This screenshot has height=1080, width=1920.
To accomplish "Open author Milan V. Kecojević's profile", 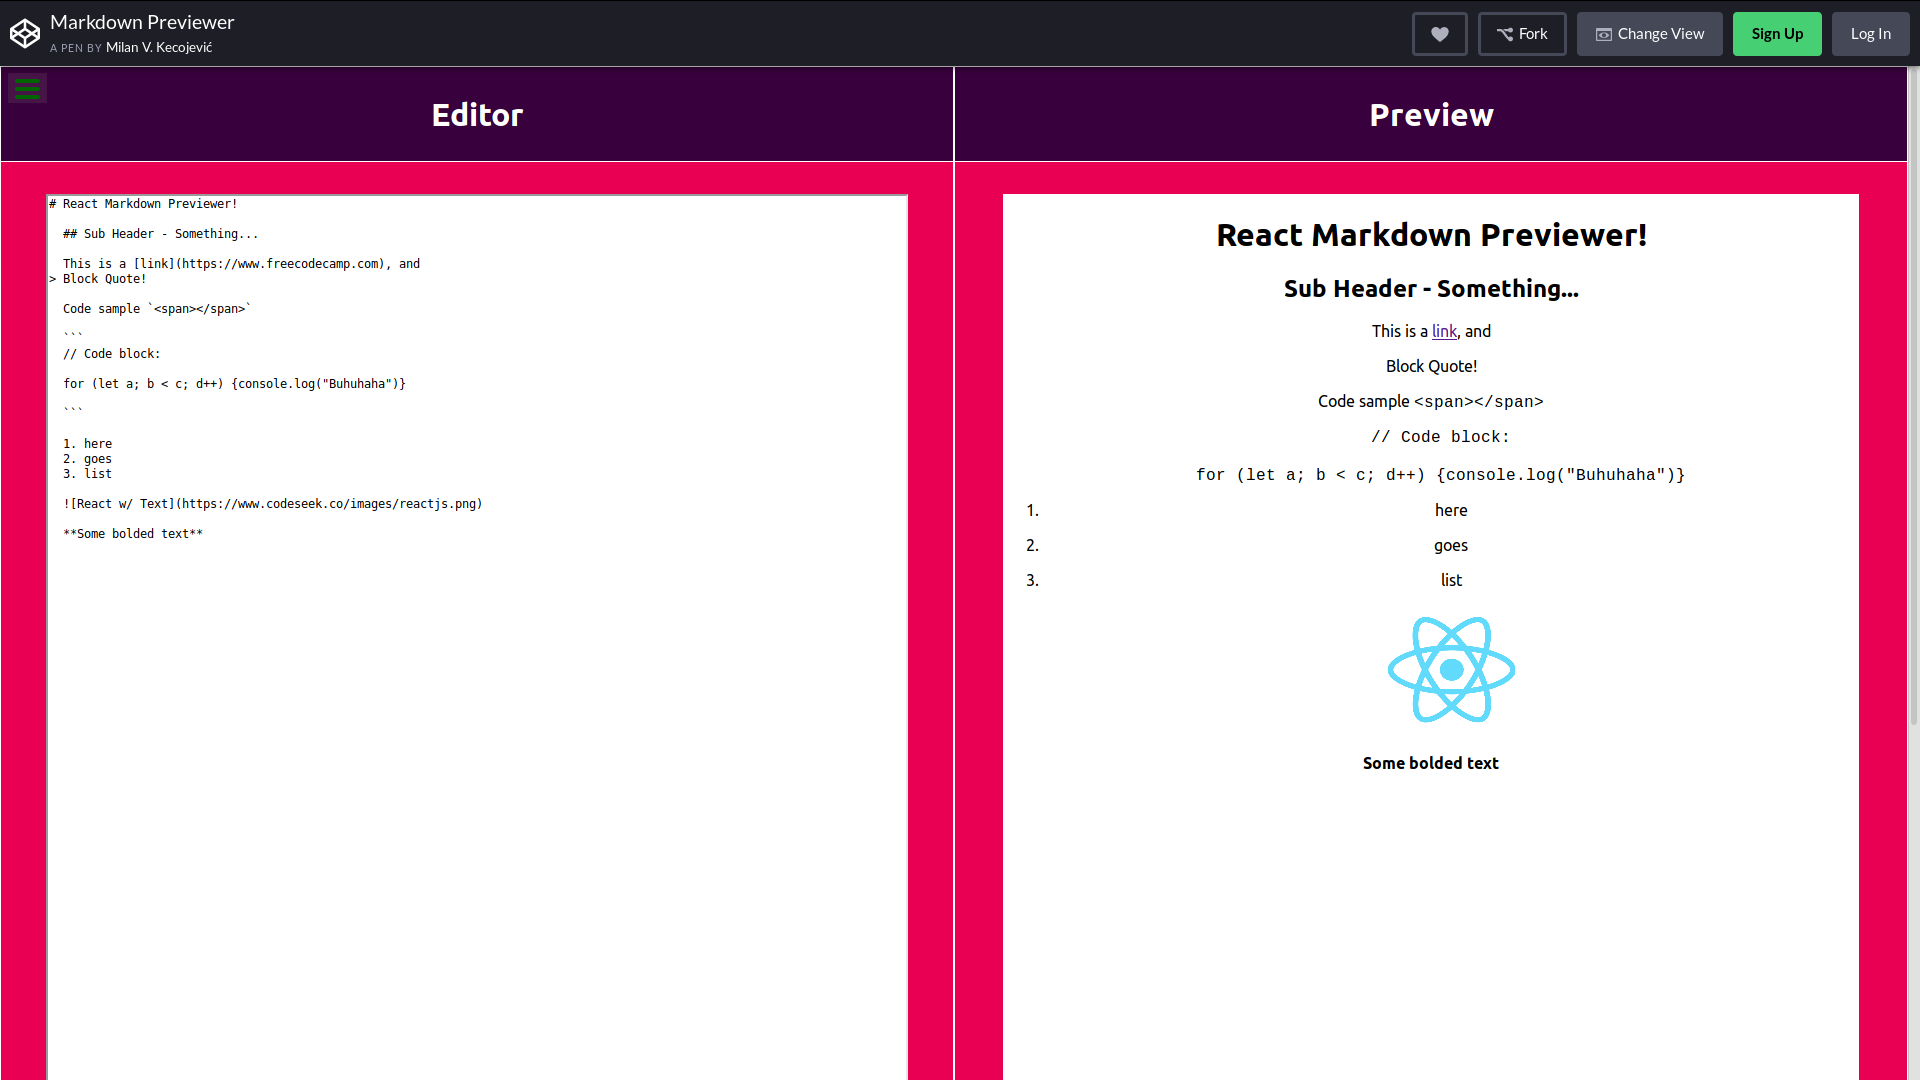I will (x=159, y=47).
